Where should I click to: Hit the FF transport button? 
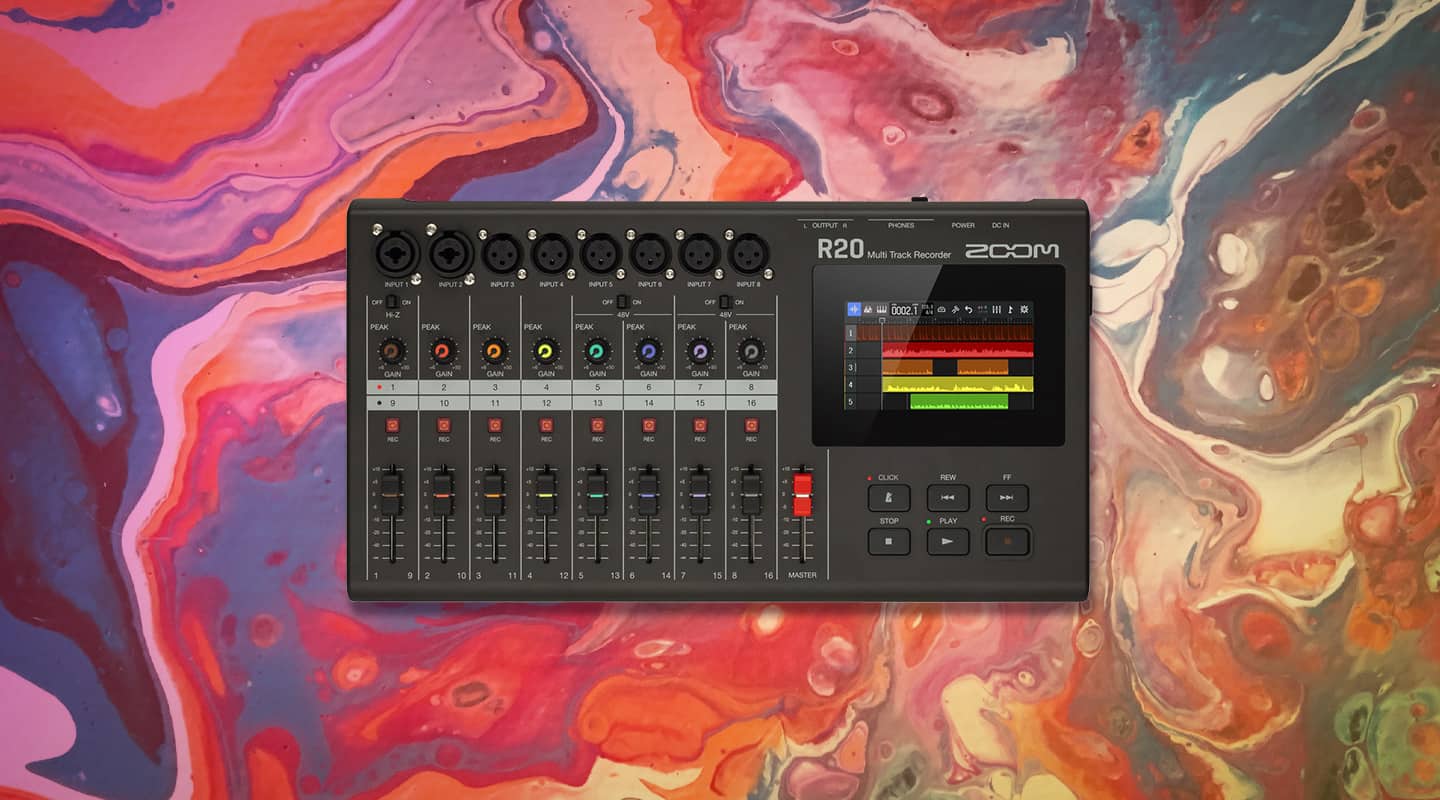point(1007,498)
